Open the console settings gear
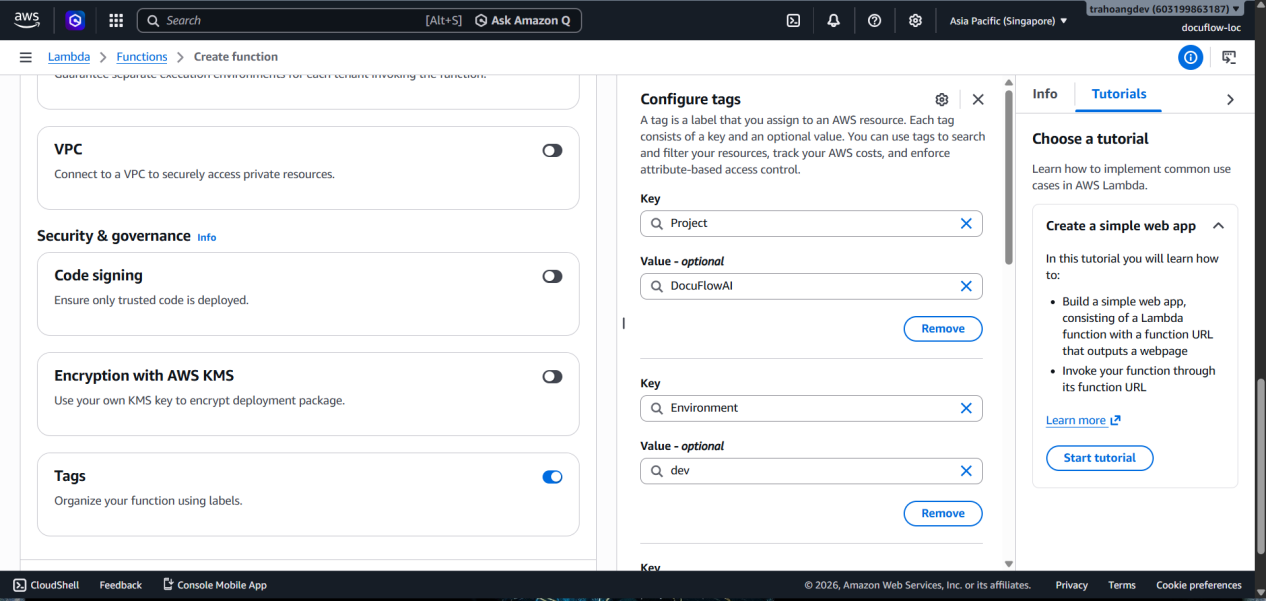The height and width of the screenshot is (601, 1266). (915, 20)
